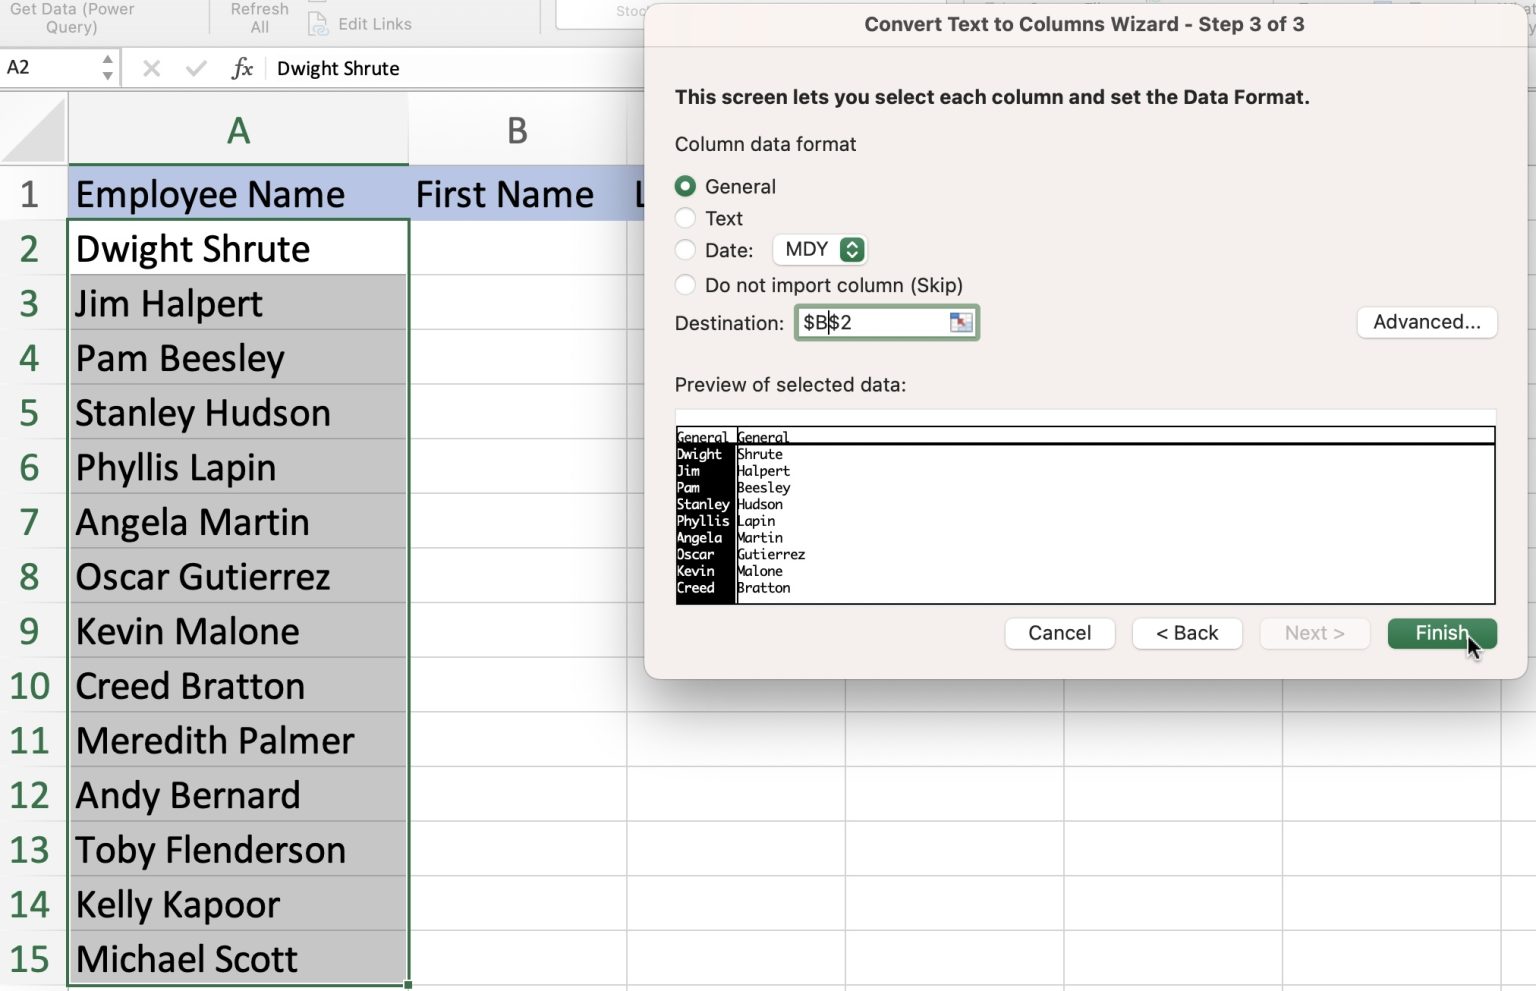
Task: Click the checkmark icon on formula bar
Action: click(x=196, y=68)
